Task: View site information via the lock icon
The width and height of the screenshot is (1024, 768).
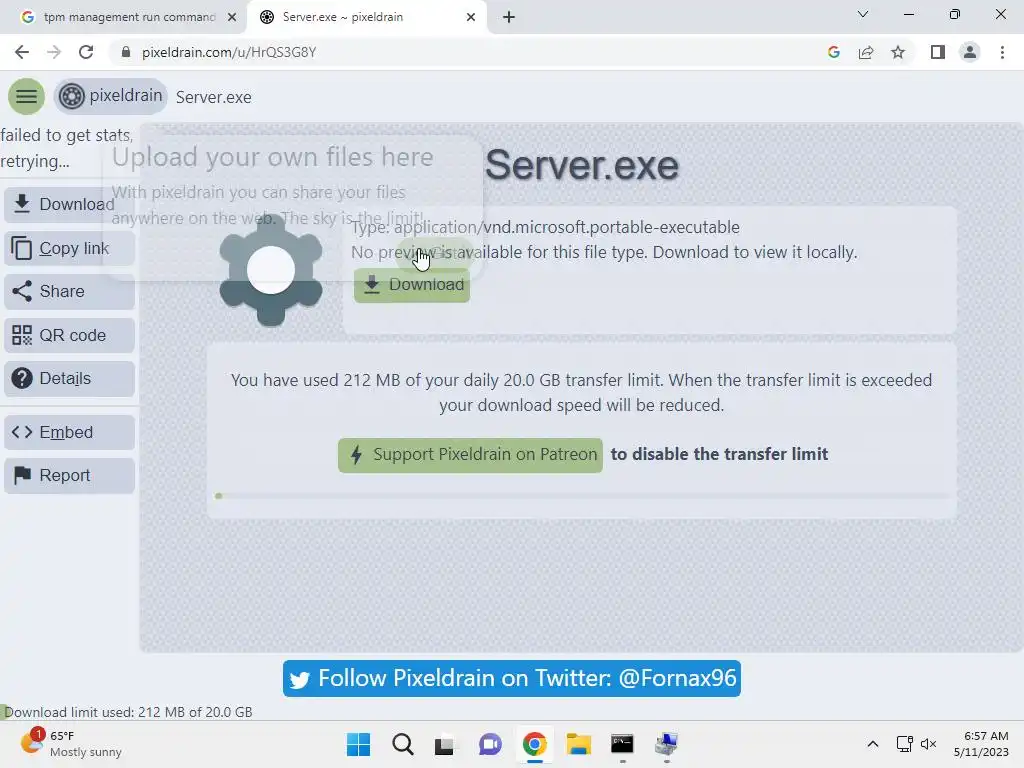Action: coord(126,52)
